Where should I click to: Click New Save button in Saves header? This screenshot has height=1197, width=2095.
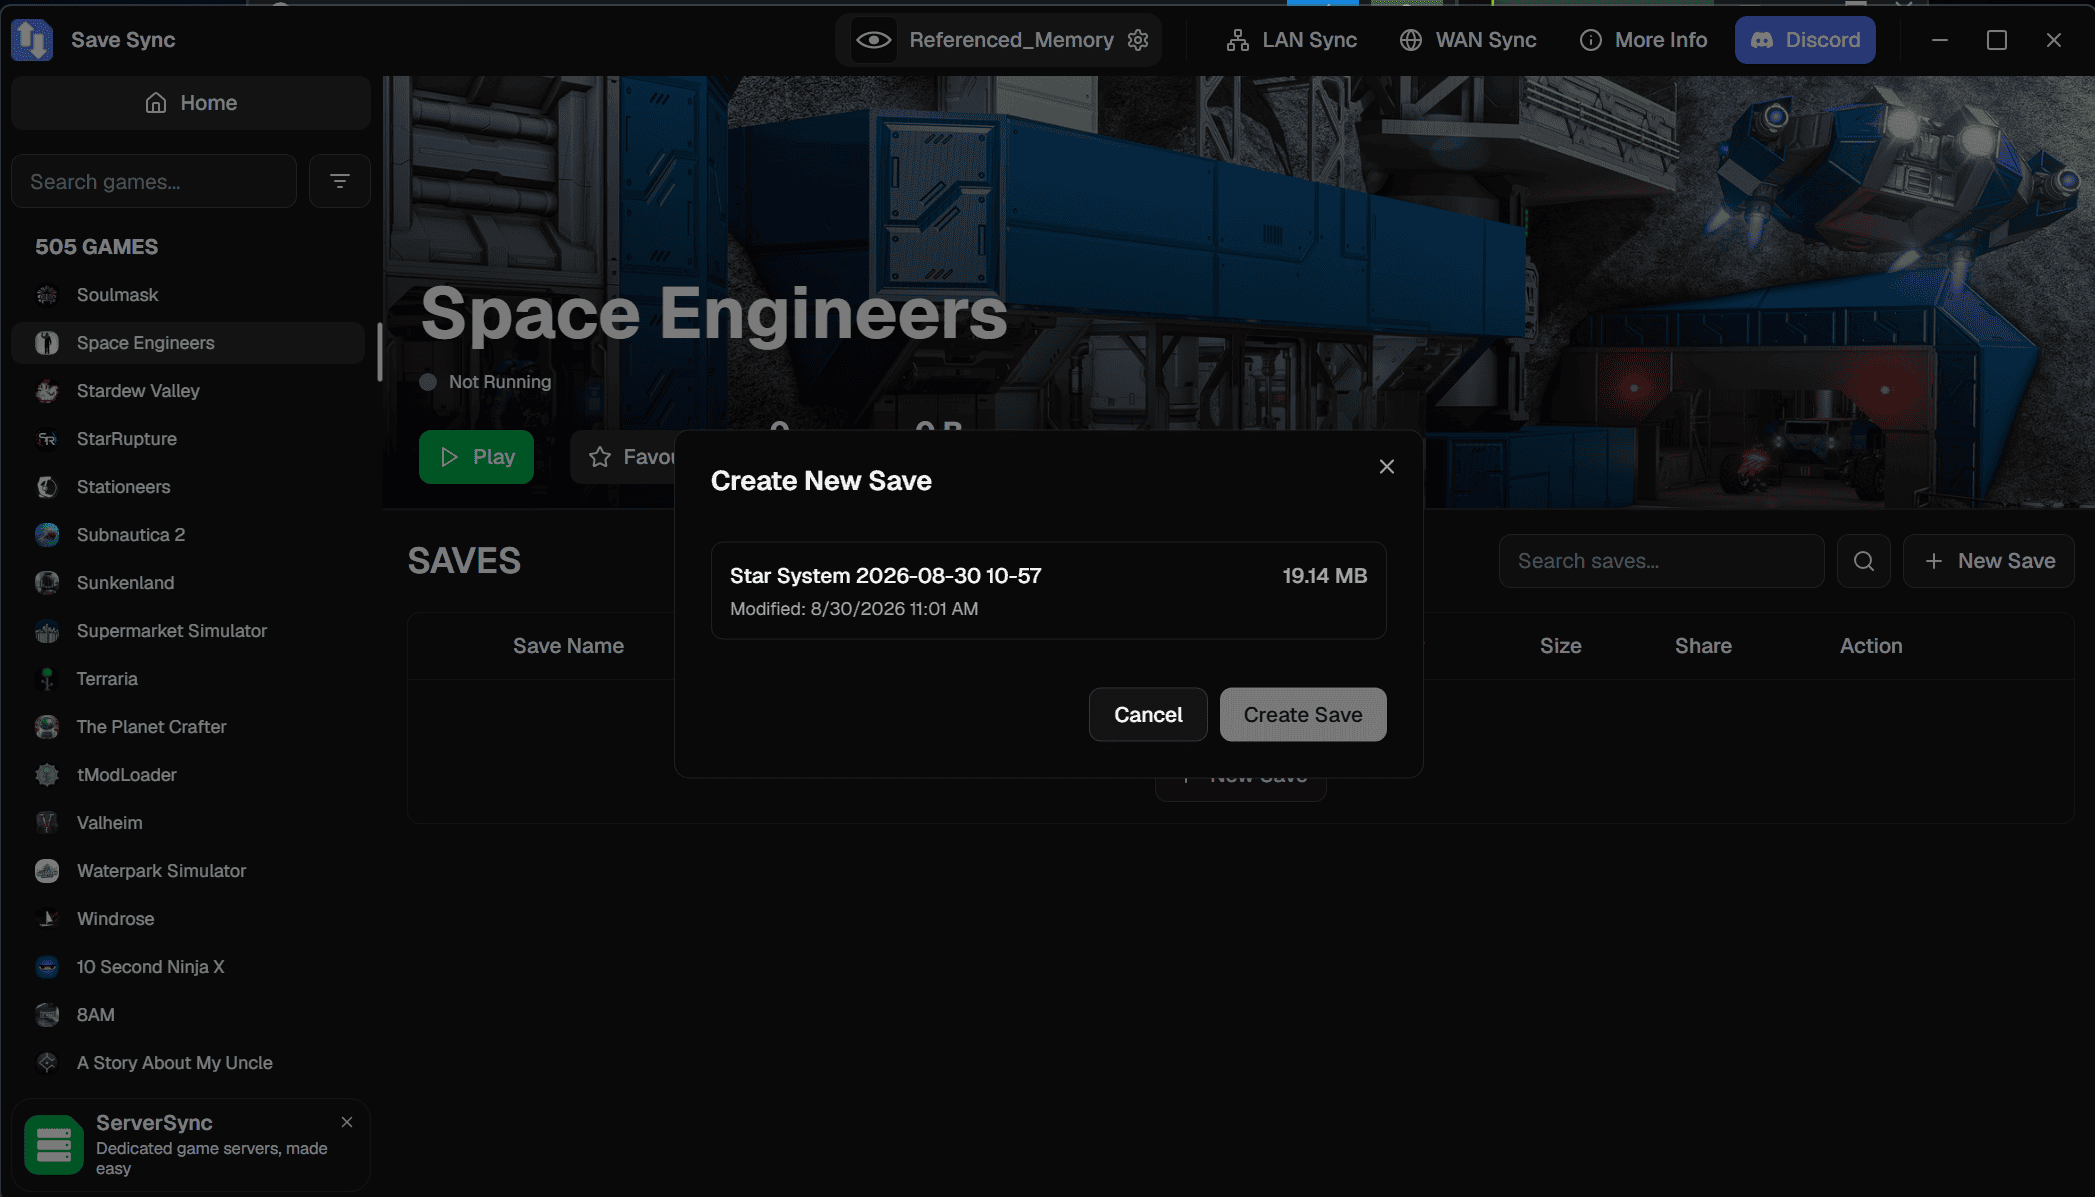tap(1989, 561)
